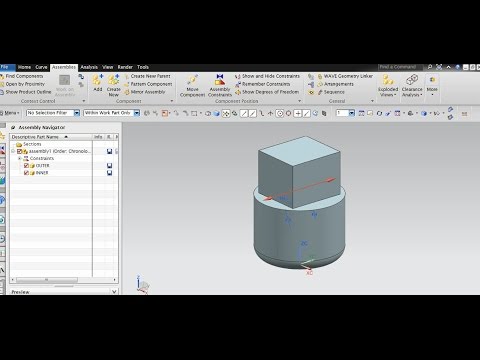The height and width of the screenshot is (360, 480).
Task: Switch to the Render tab
Action: tap(125, 67)
